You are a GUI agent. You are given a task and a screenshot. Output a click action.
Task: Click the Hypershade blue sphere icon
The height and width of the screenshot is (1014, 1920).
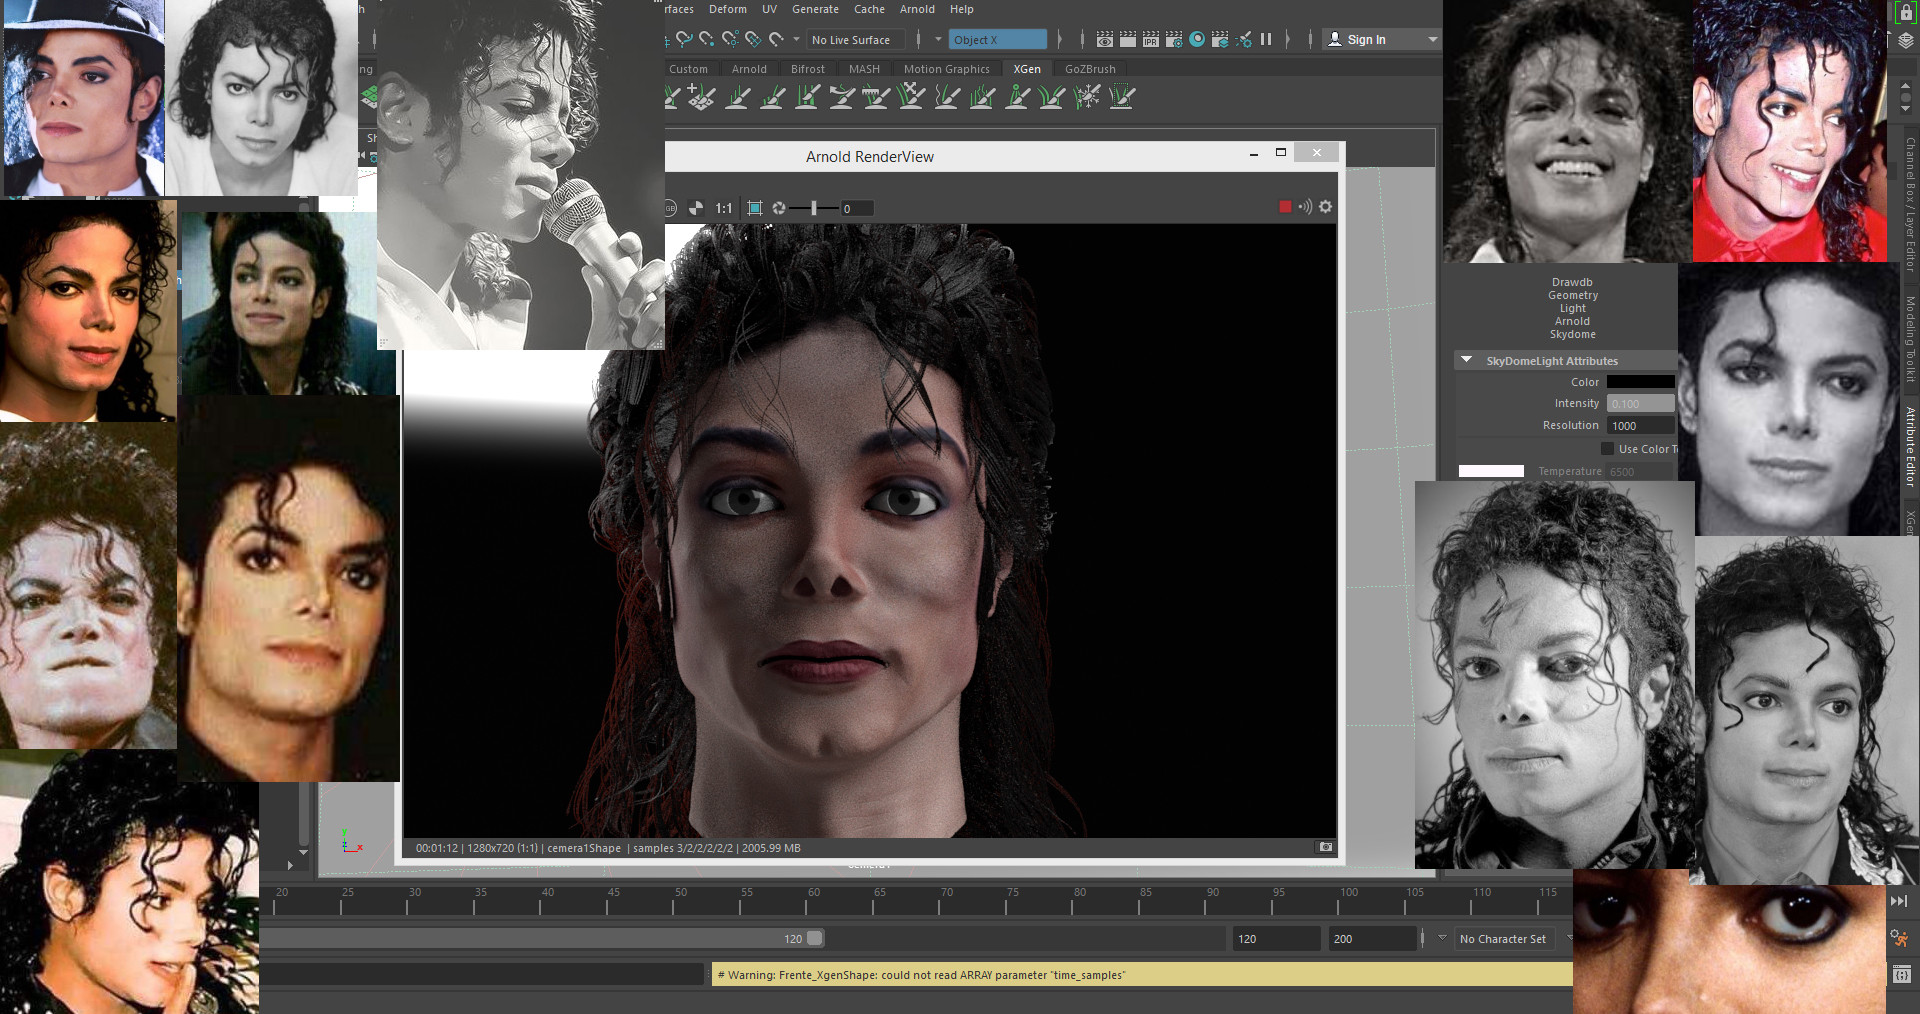(1197, 40)
